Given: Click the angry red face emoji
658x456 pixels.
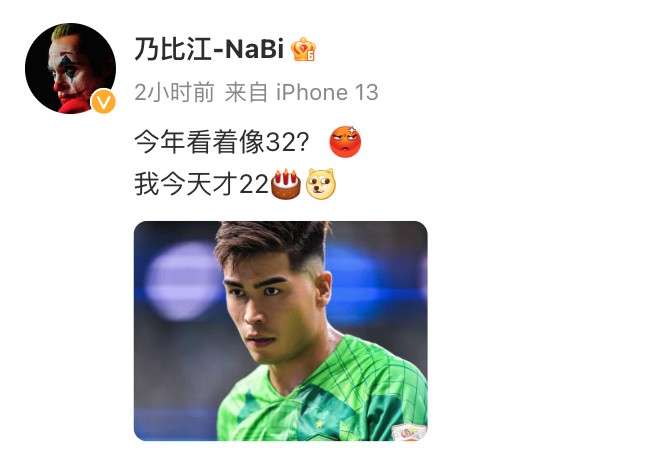Looking at the screenshot, I should pyautogui.click(x=345, y=142).
